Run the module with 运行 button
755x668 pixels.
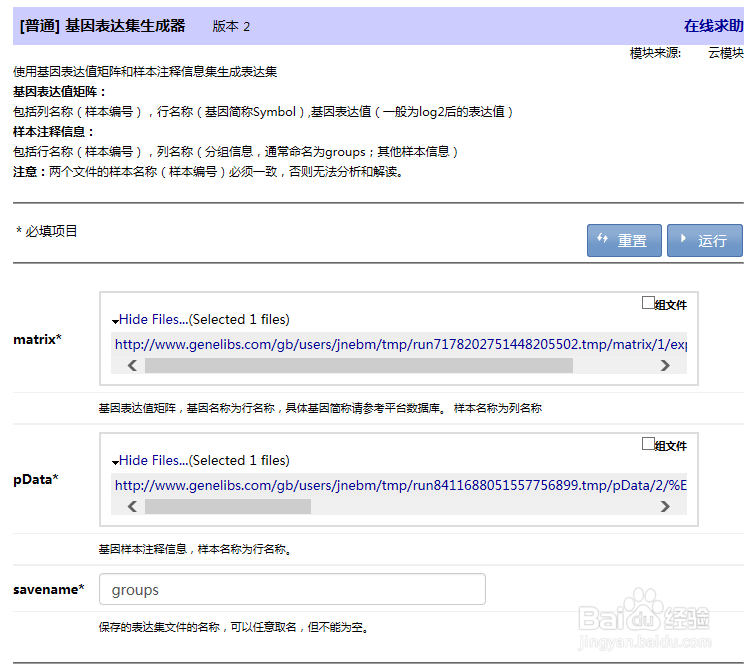704,240
